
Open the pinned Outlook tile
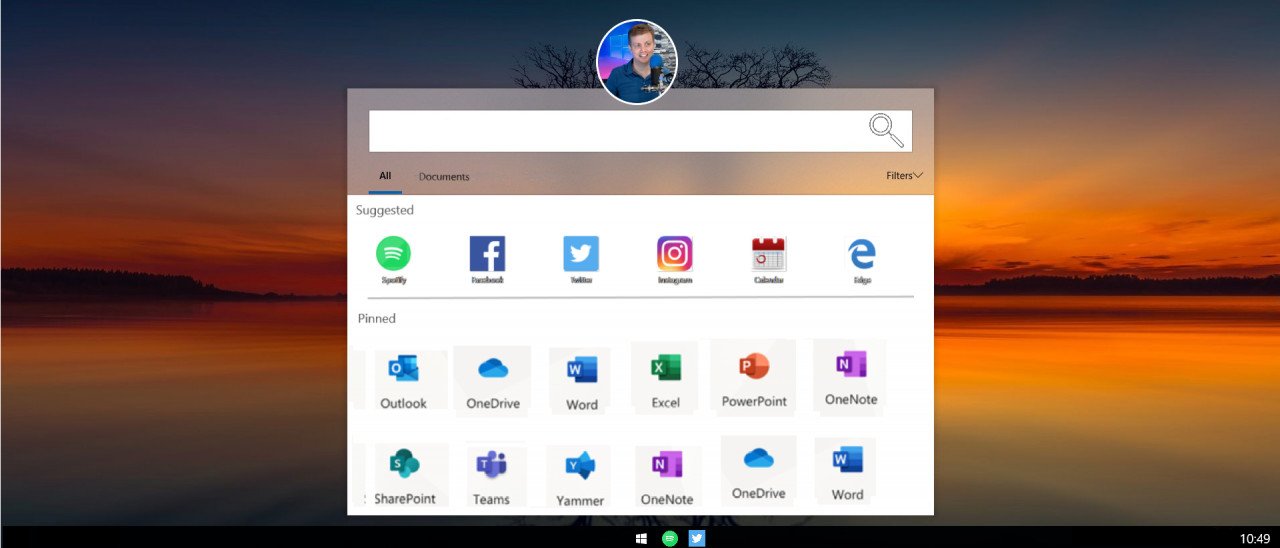403,380
